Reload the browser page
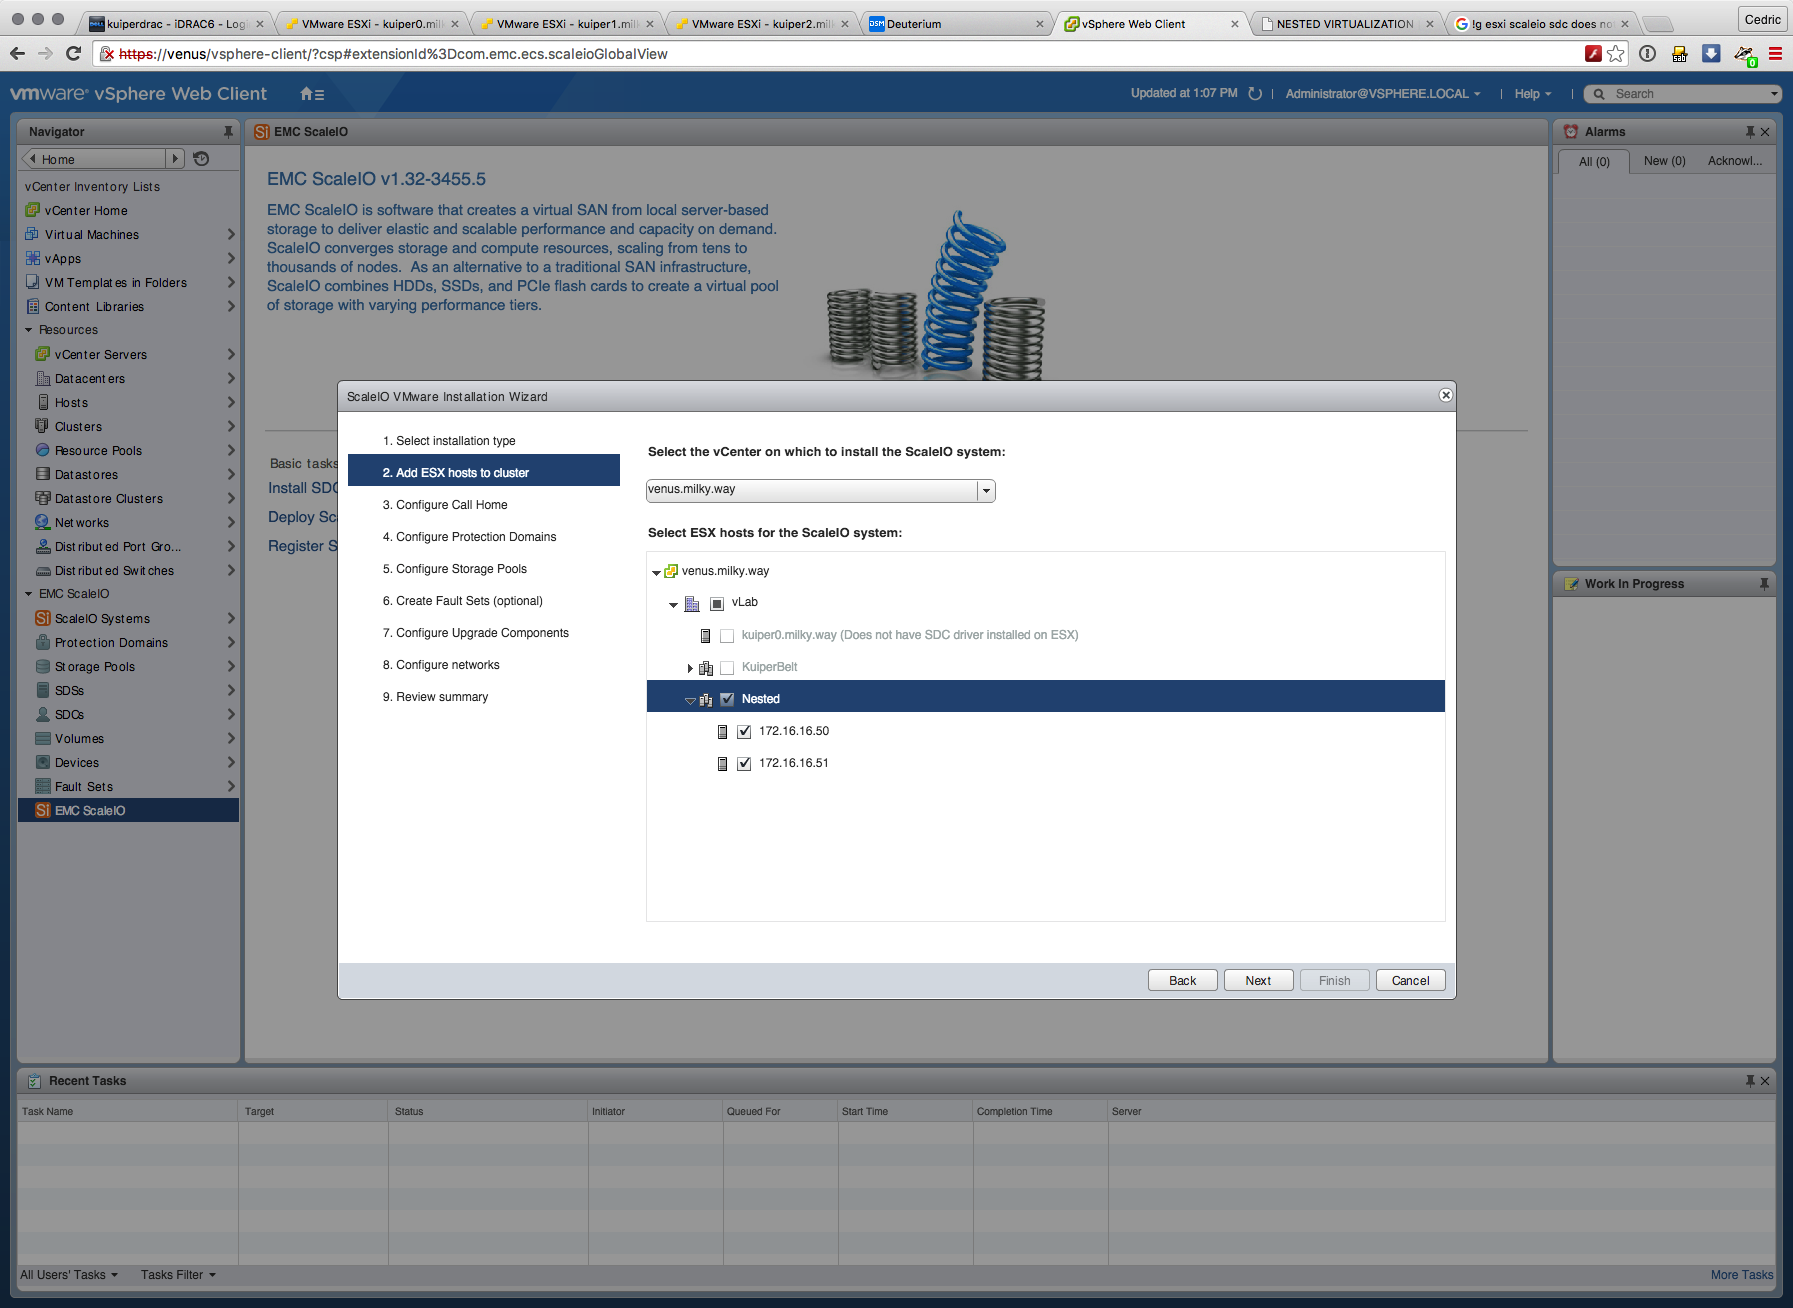Image resolution: width=1793 pixels, height=1308 pixels. click(x=73, y=54)
